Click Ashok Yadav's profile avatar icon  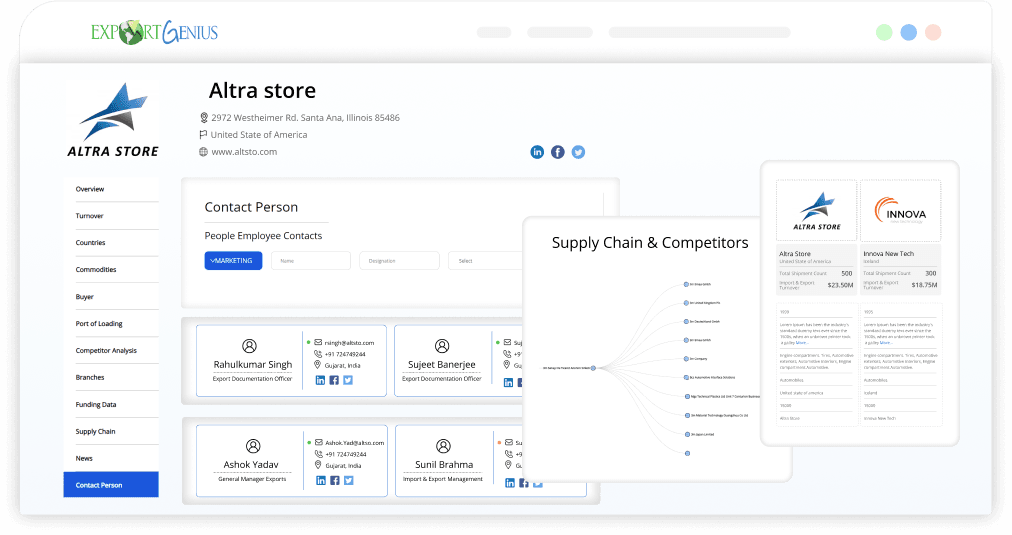253,446
